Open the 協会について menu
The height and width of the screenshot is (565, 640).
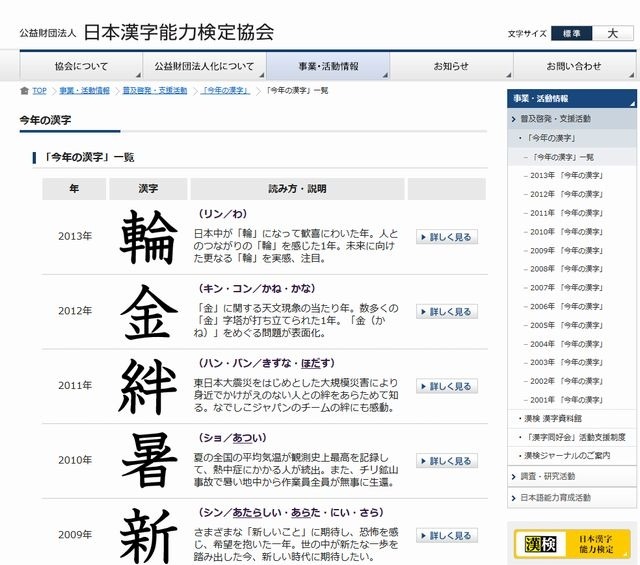tap(81, 66)
